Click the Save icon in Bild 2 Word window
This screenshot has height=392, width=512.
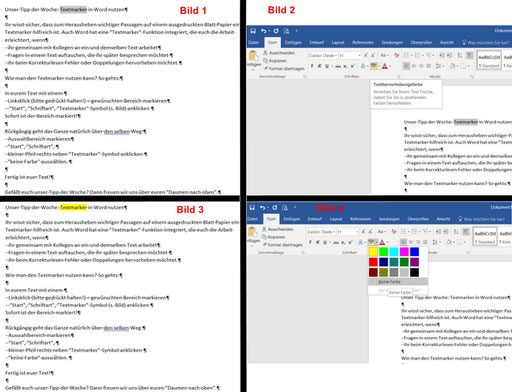coord(253,31)
